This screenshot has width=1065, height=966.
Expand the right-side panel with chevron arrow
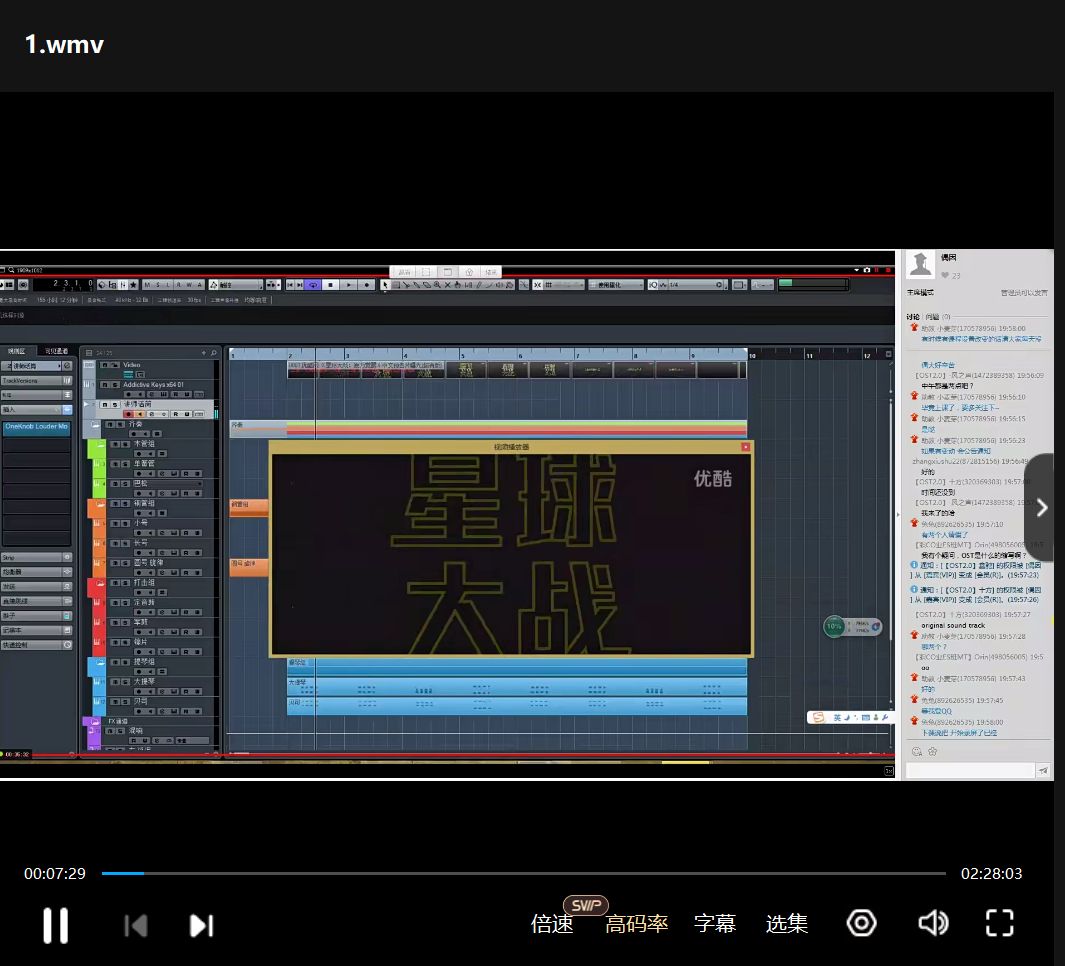point(1042,507)
